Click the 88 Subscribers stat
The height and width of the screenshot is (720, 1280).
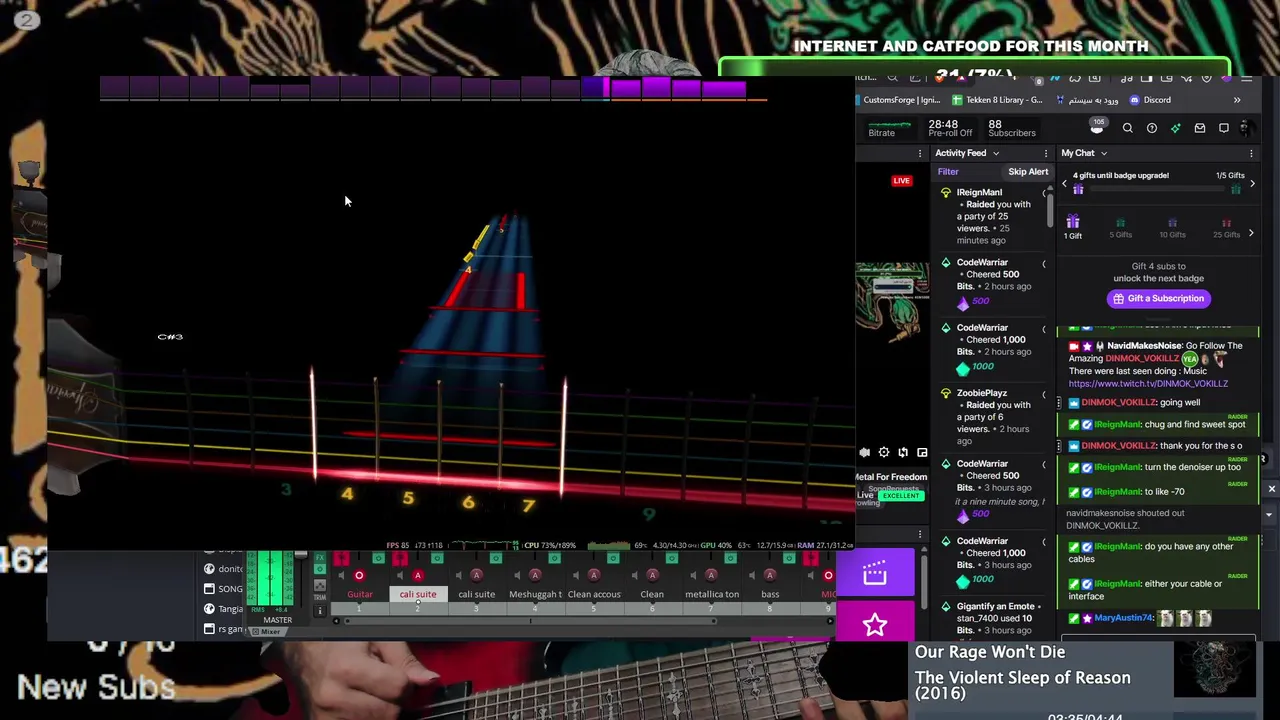pos(1011,128)
